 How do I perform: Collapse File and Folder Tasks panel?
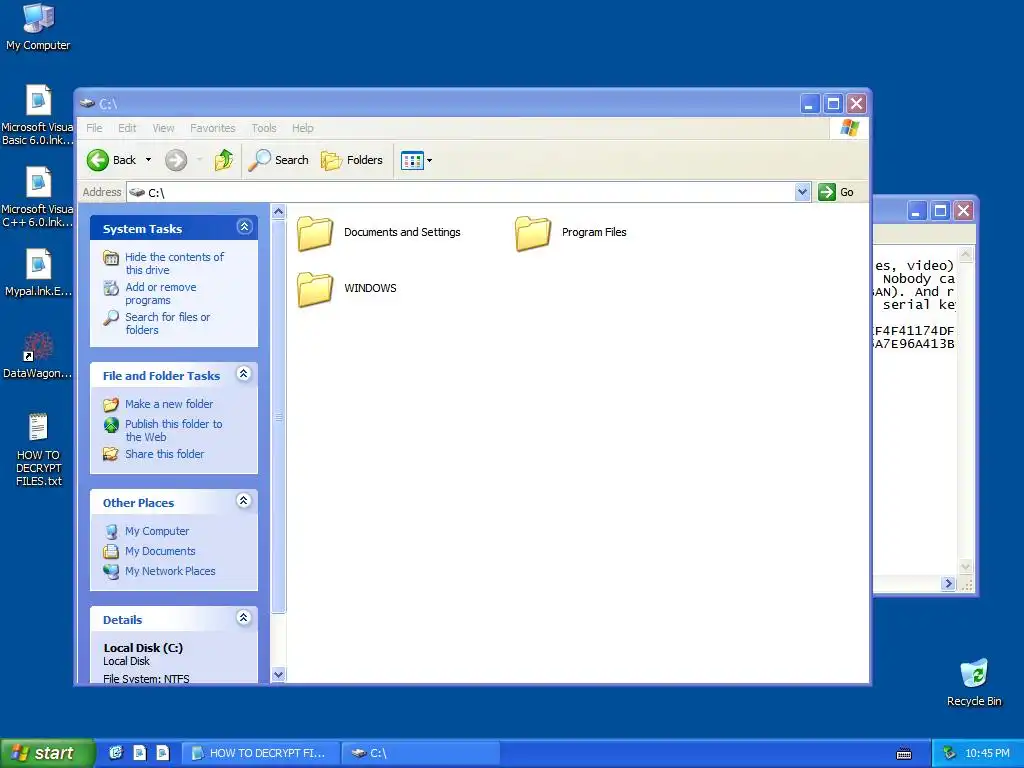(x=244, y=374)
